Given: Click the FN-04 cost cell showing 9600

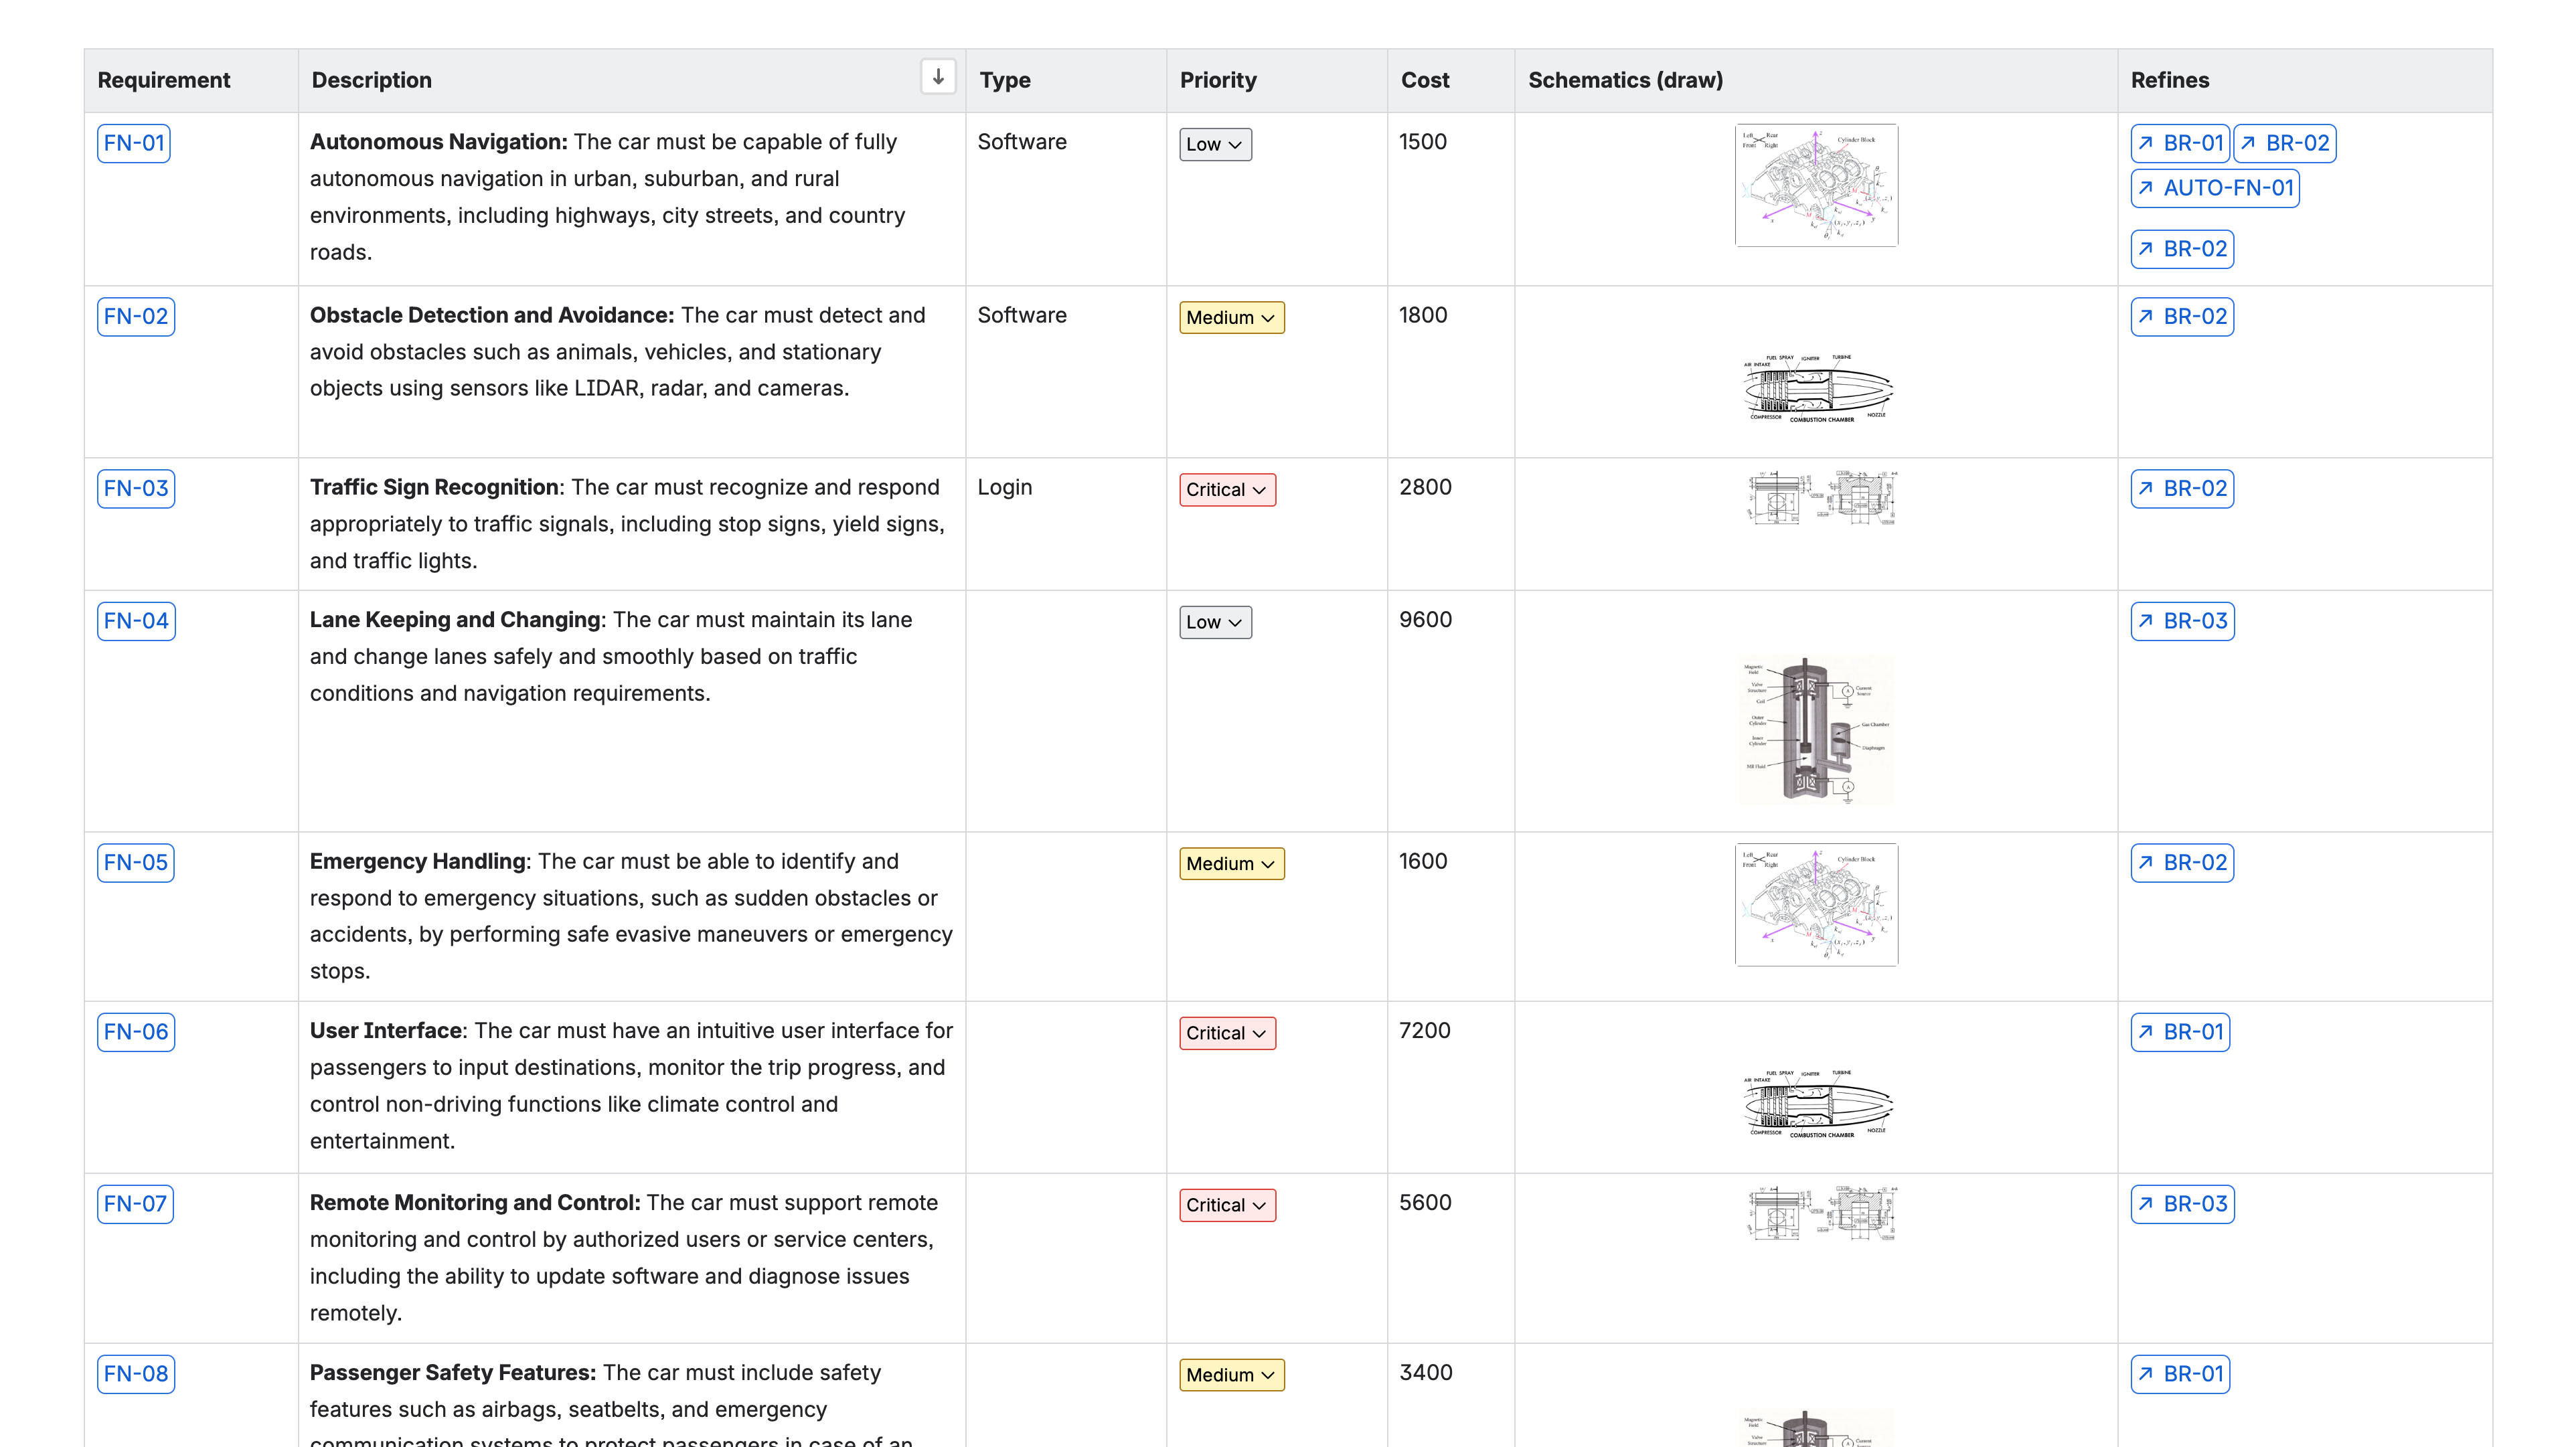Looking at the screenshot, I should click(x=1425, y=620).
